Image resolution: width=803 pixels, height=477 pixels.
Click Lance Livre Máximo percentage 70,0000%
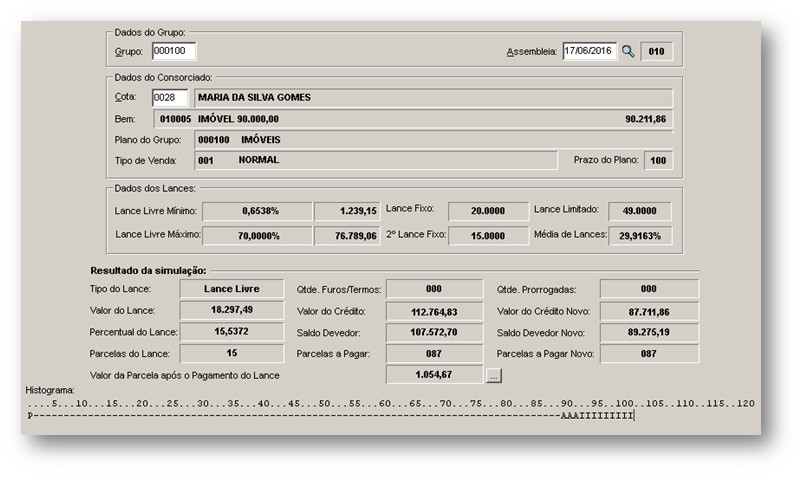point(257,236)
